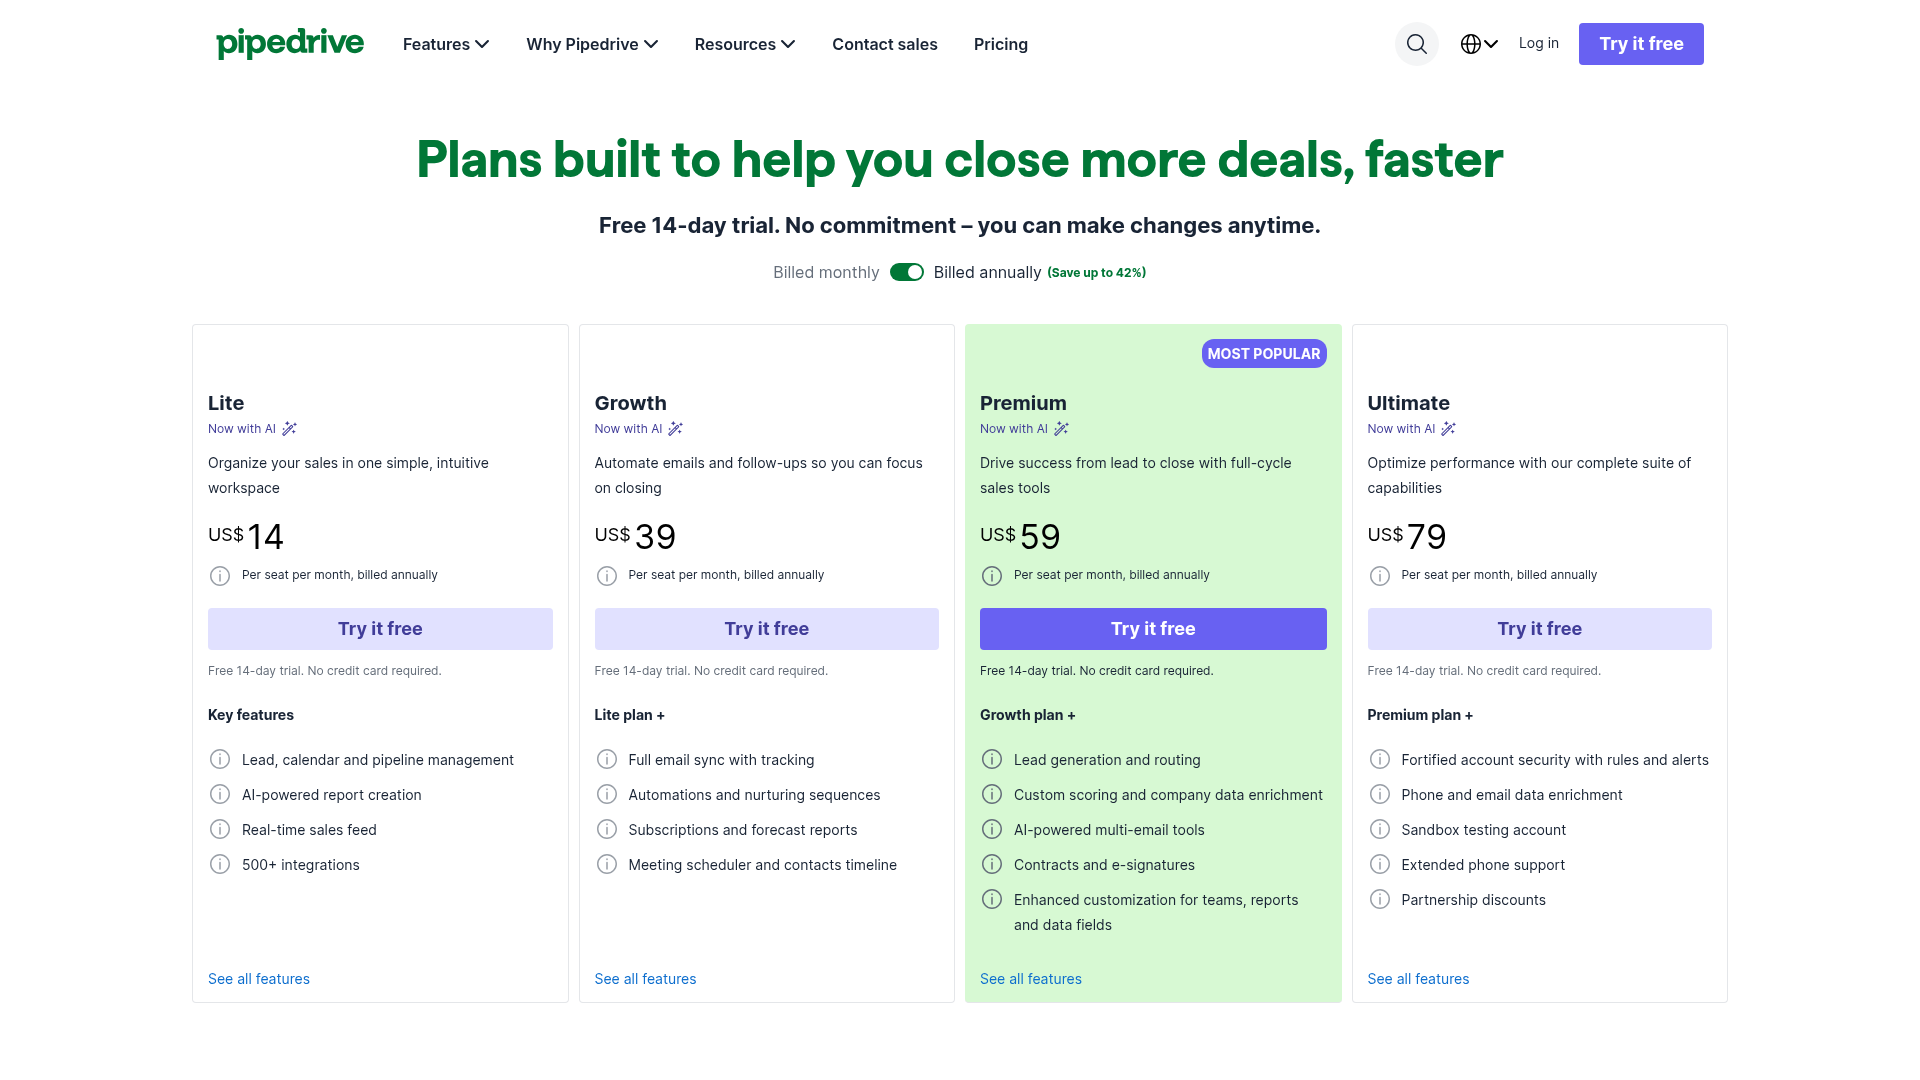
Task: Open info for Enhanced customization for teams
Action: (992, 899)
